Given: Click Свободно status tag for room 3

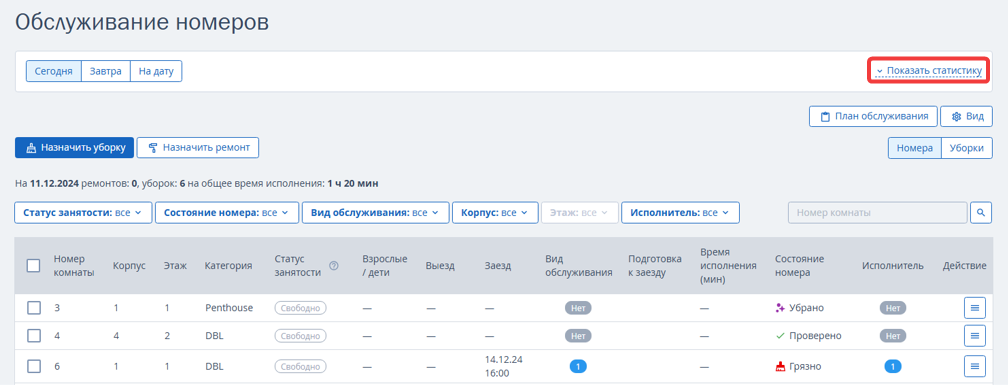Looking at the screenshot, I should point(300,308).
